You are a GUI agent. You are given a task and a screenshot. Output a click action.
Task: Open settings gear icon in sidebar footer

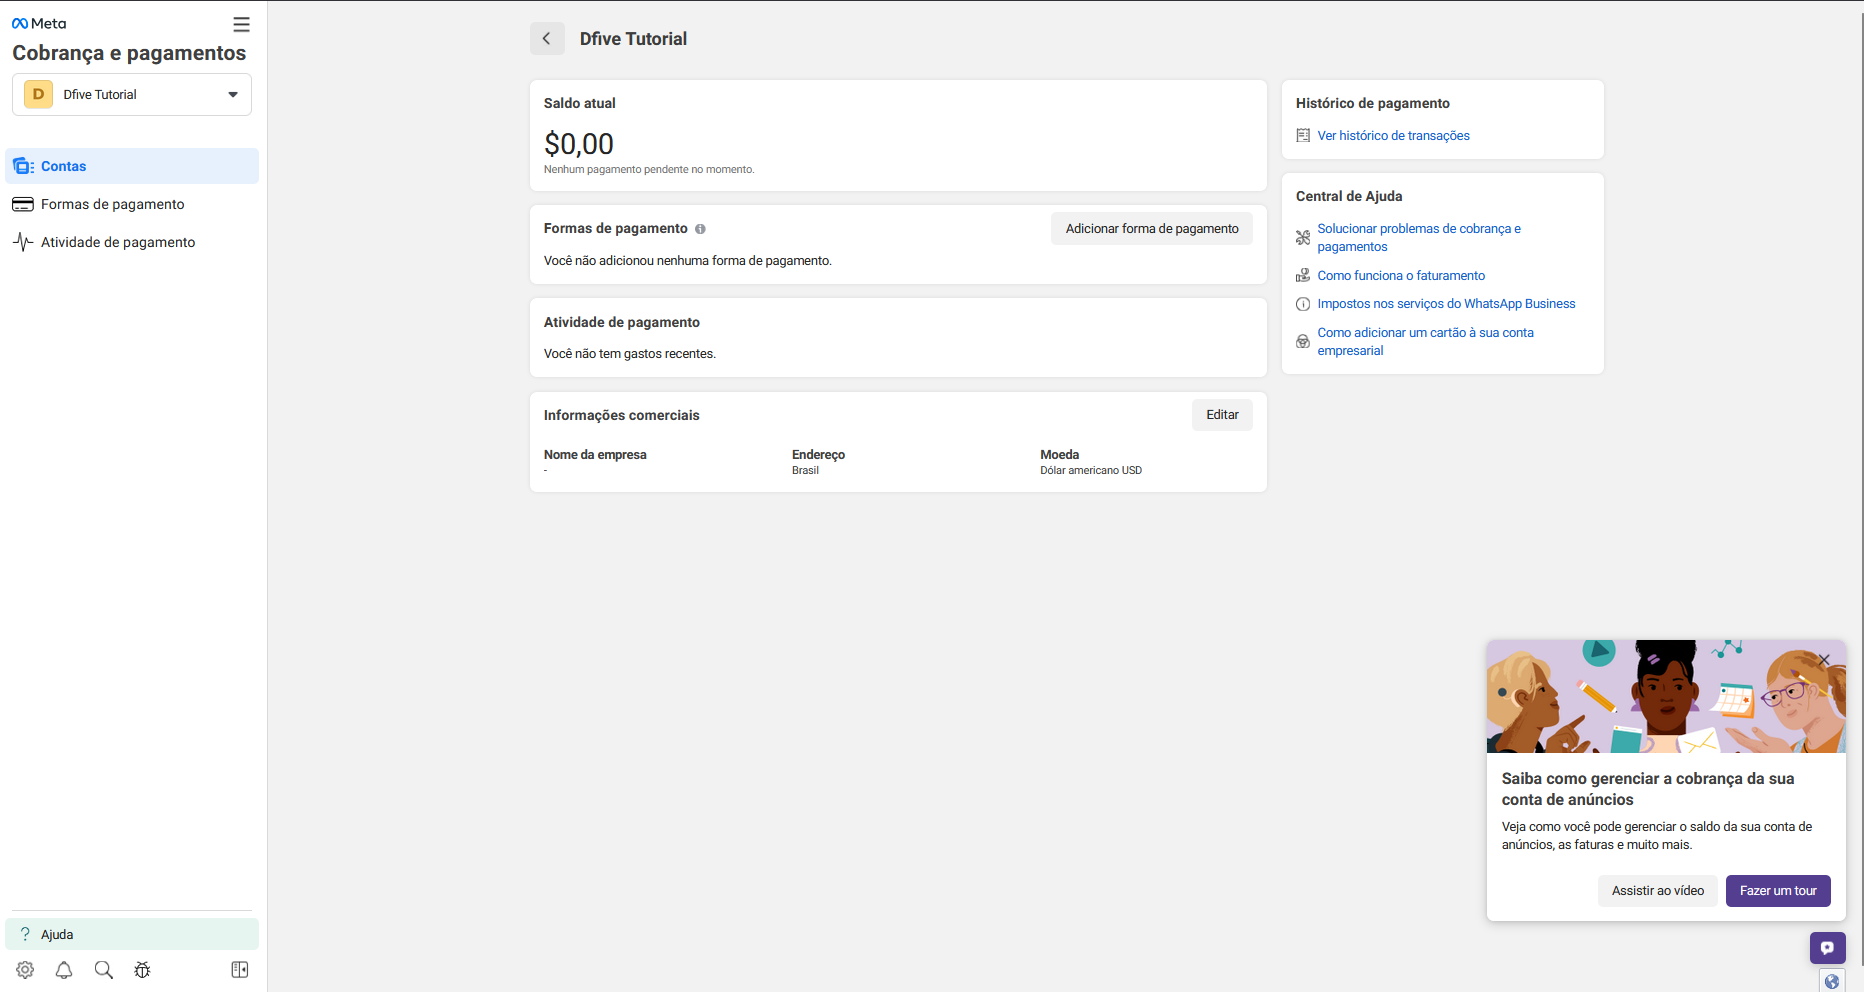tap(25, 970)
